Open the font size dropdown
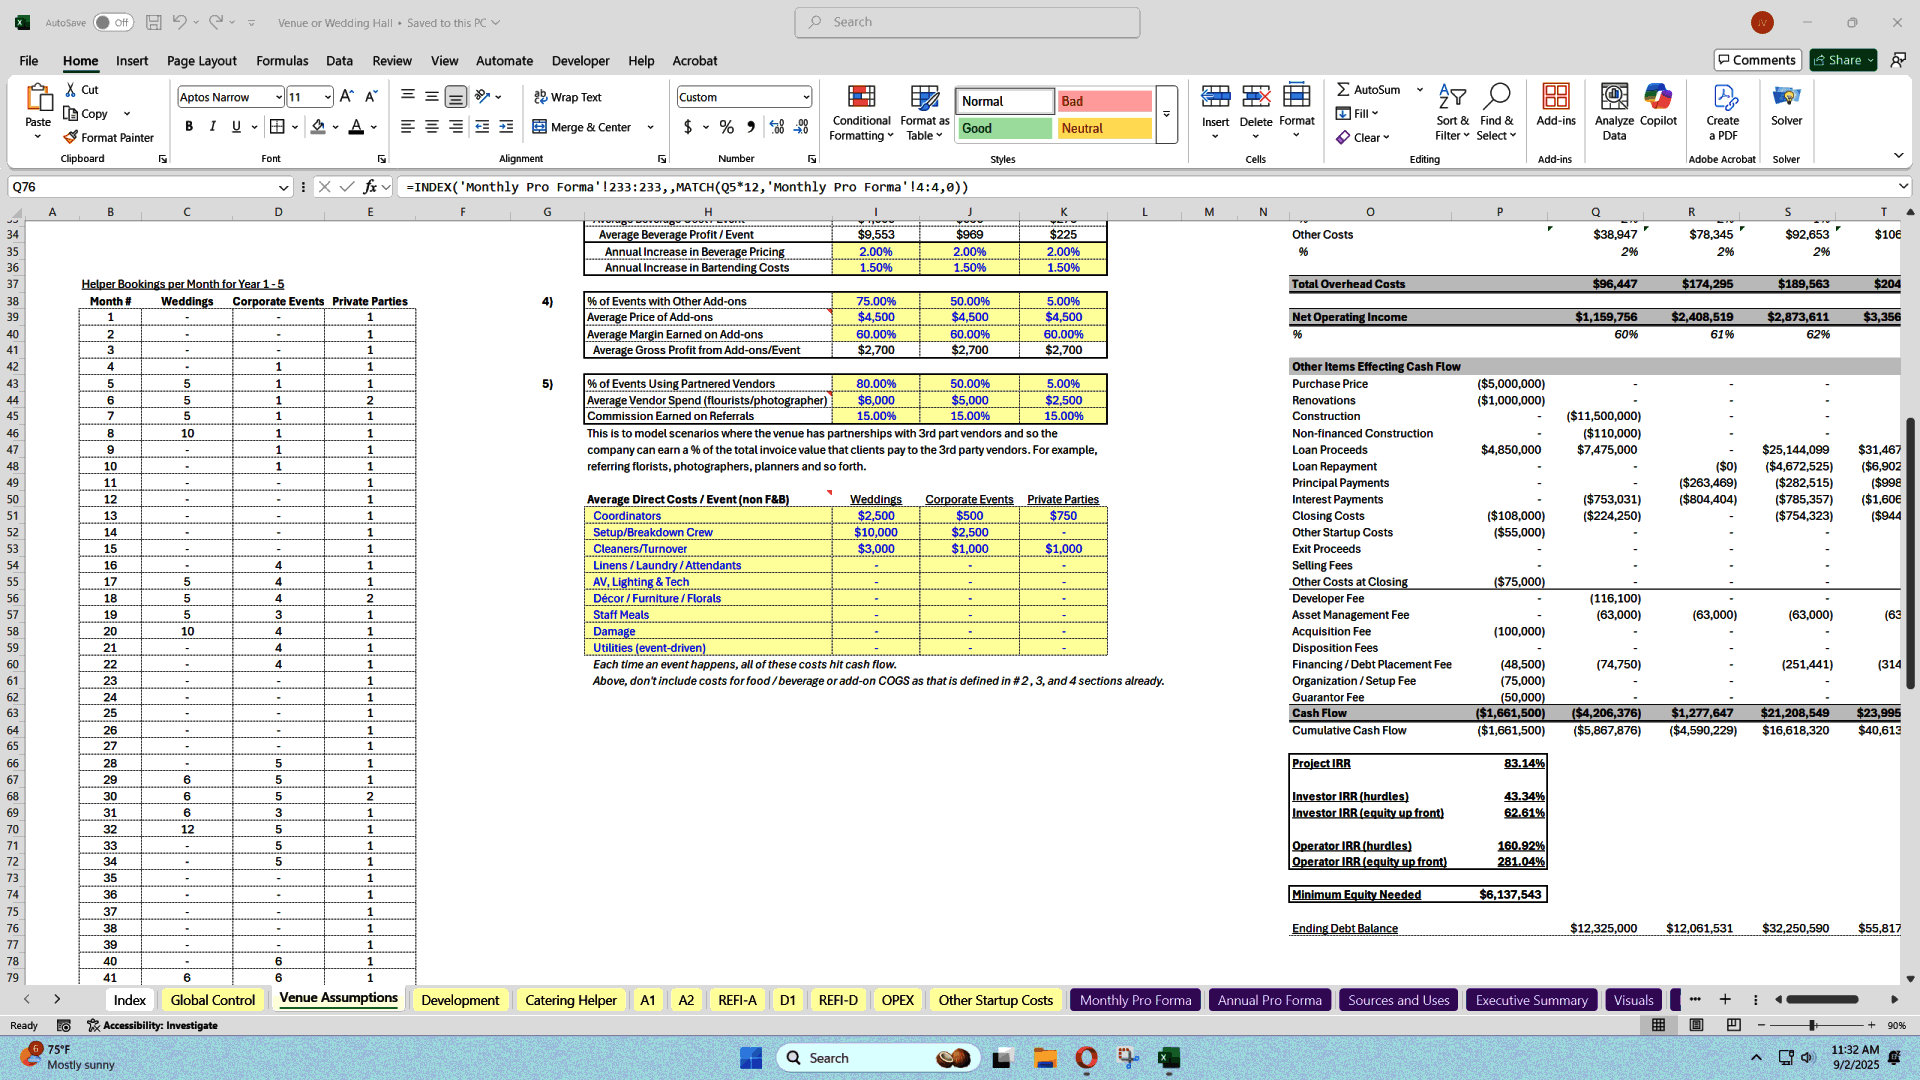The image size is (1920, 1080). point(327,97)
